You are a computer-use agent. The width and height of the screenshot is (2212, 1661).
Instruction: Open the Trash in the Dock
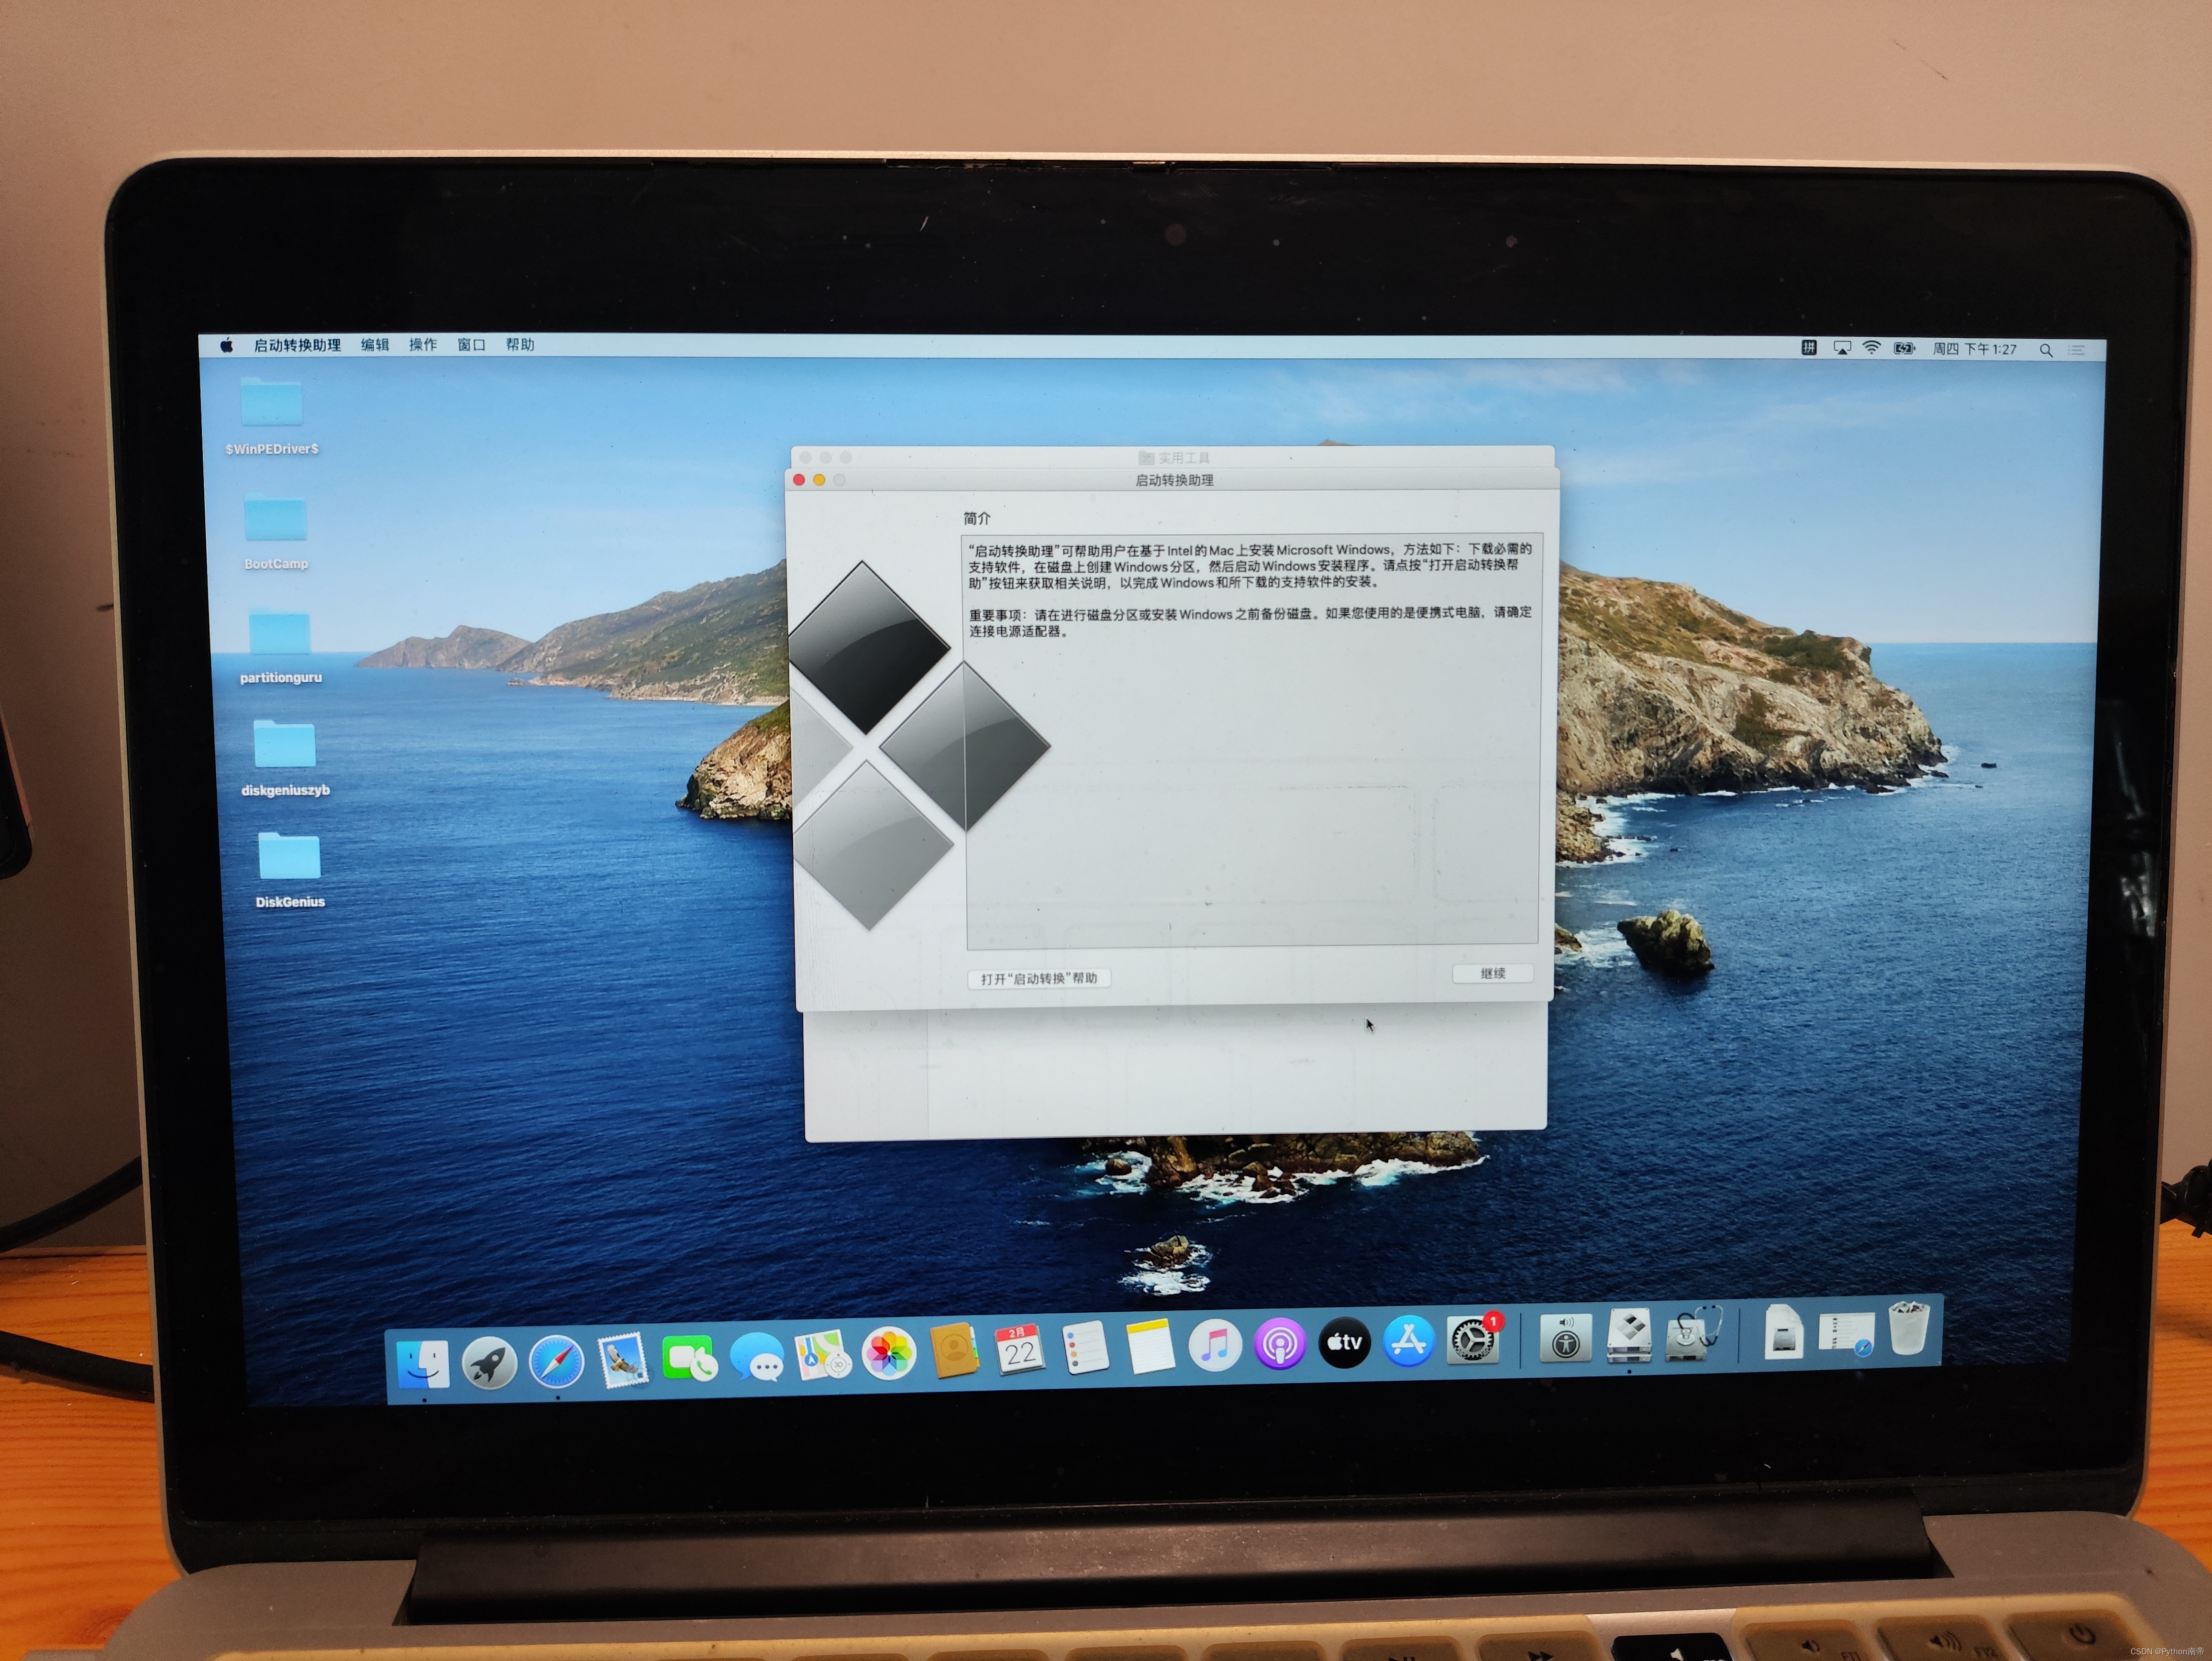pyautogui.click(x=1908, y=1328)
